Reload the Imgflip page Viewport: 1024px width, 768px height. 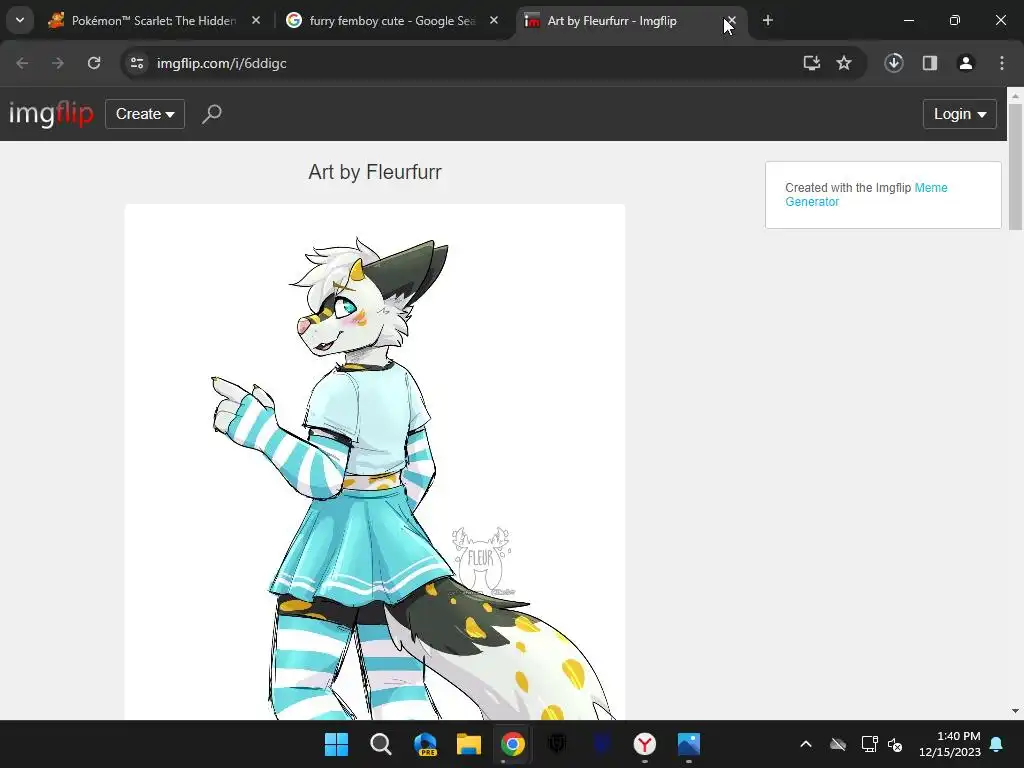[94, 63]
